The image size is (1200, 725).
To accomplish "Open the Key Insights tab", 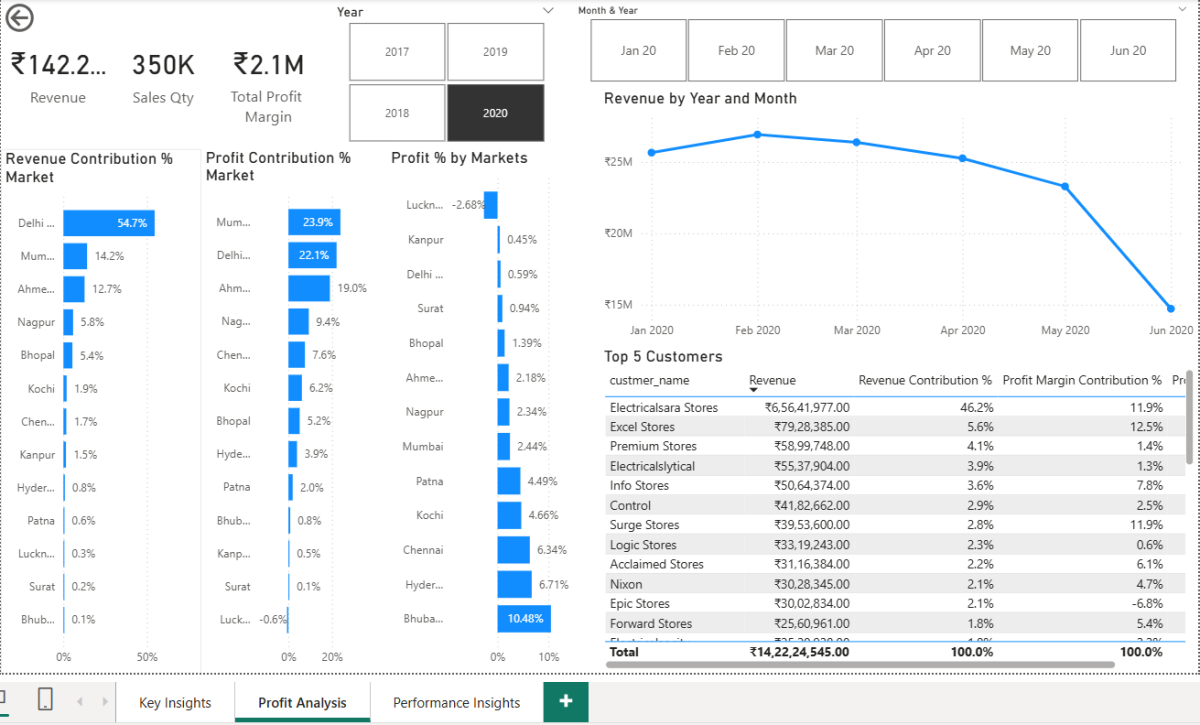I will coord(175,702).
